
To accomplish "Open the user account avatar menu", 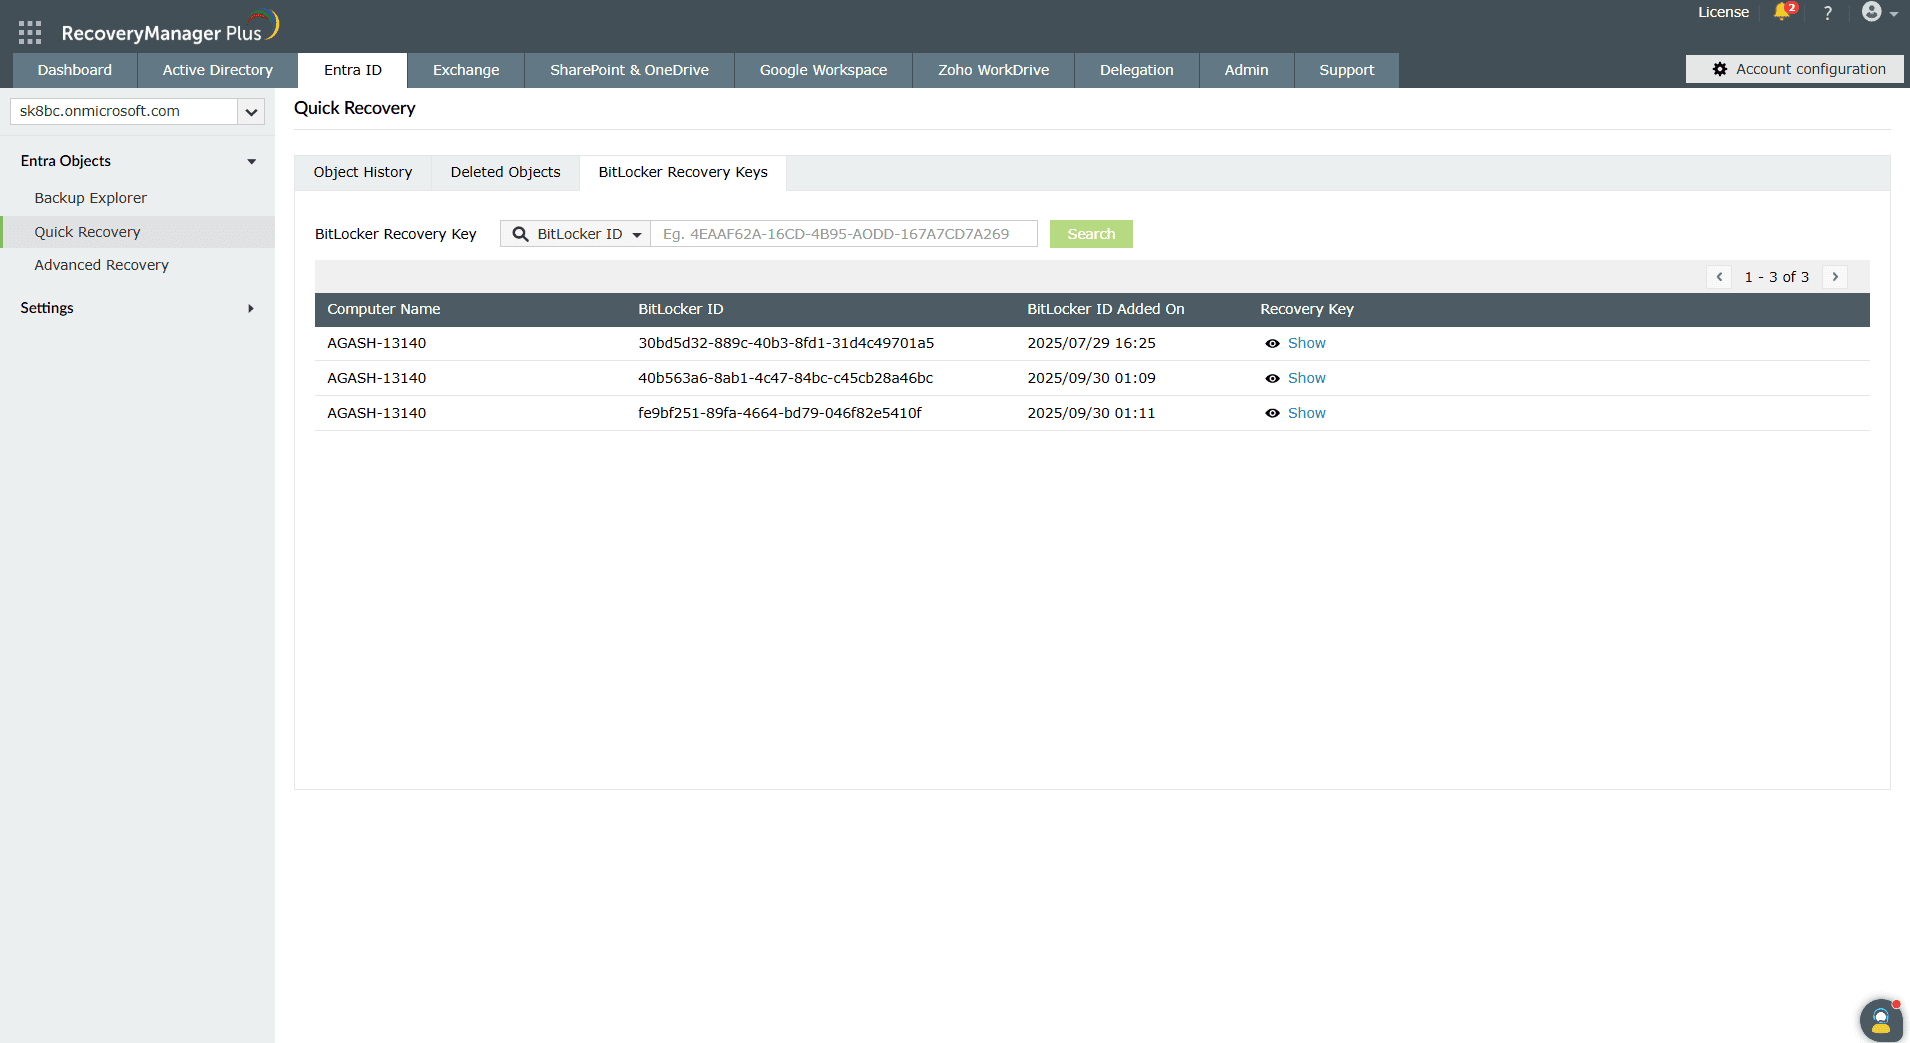I will [1879, 12].
